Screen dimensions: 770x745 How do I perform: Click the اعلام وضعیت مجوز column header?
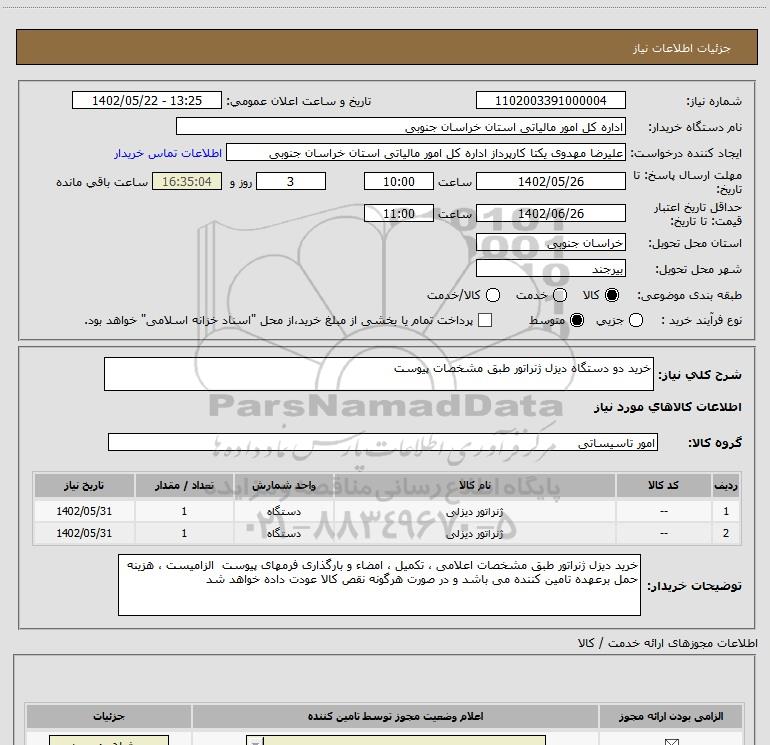tap(395, 717)
